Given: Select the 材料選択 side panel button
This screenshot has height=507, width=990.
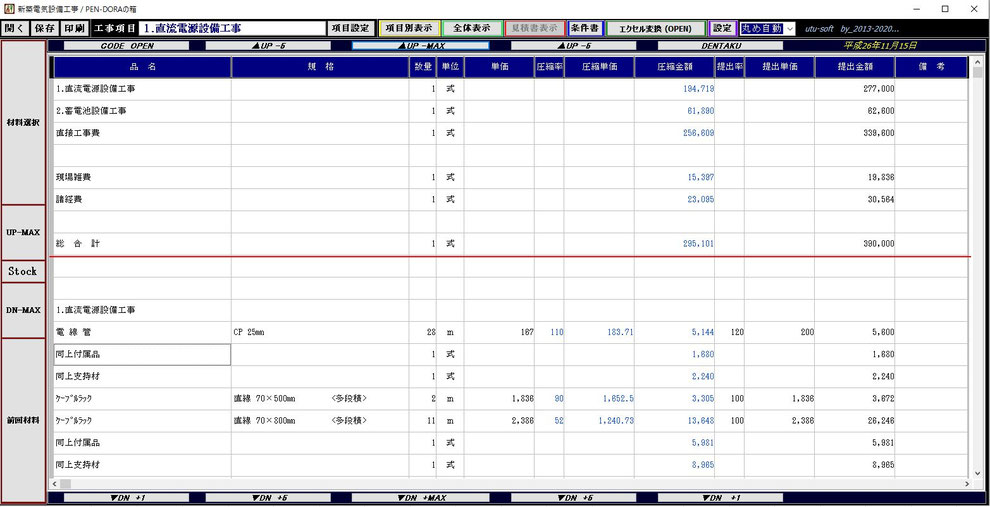Looking at the screenshot, I should click(x=24, y=122).
